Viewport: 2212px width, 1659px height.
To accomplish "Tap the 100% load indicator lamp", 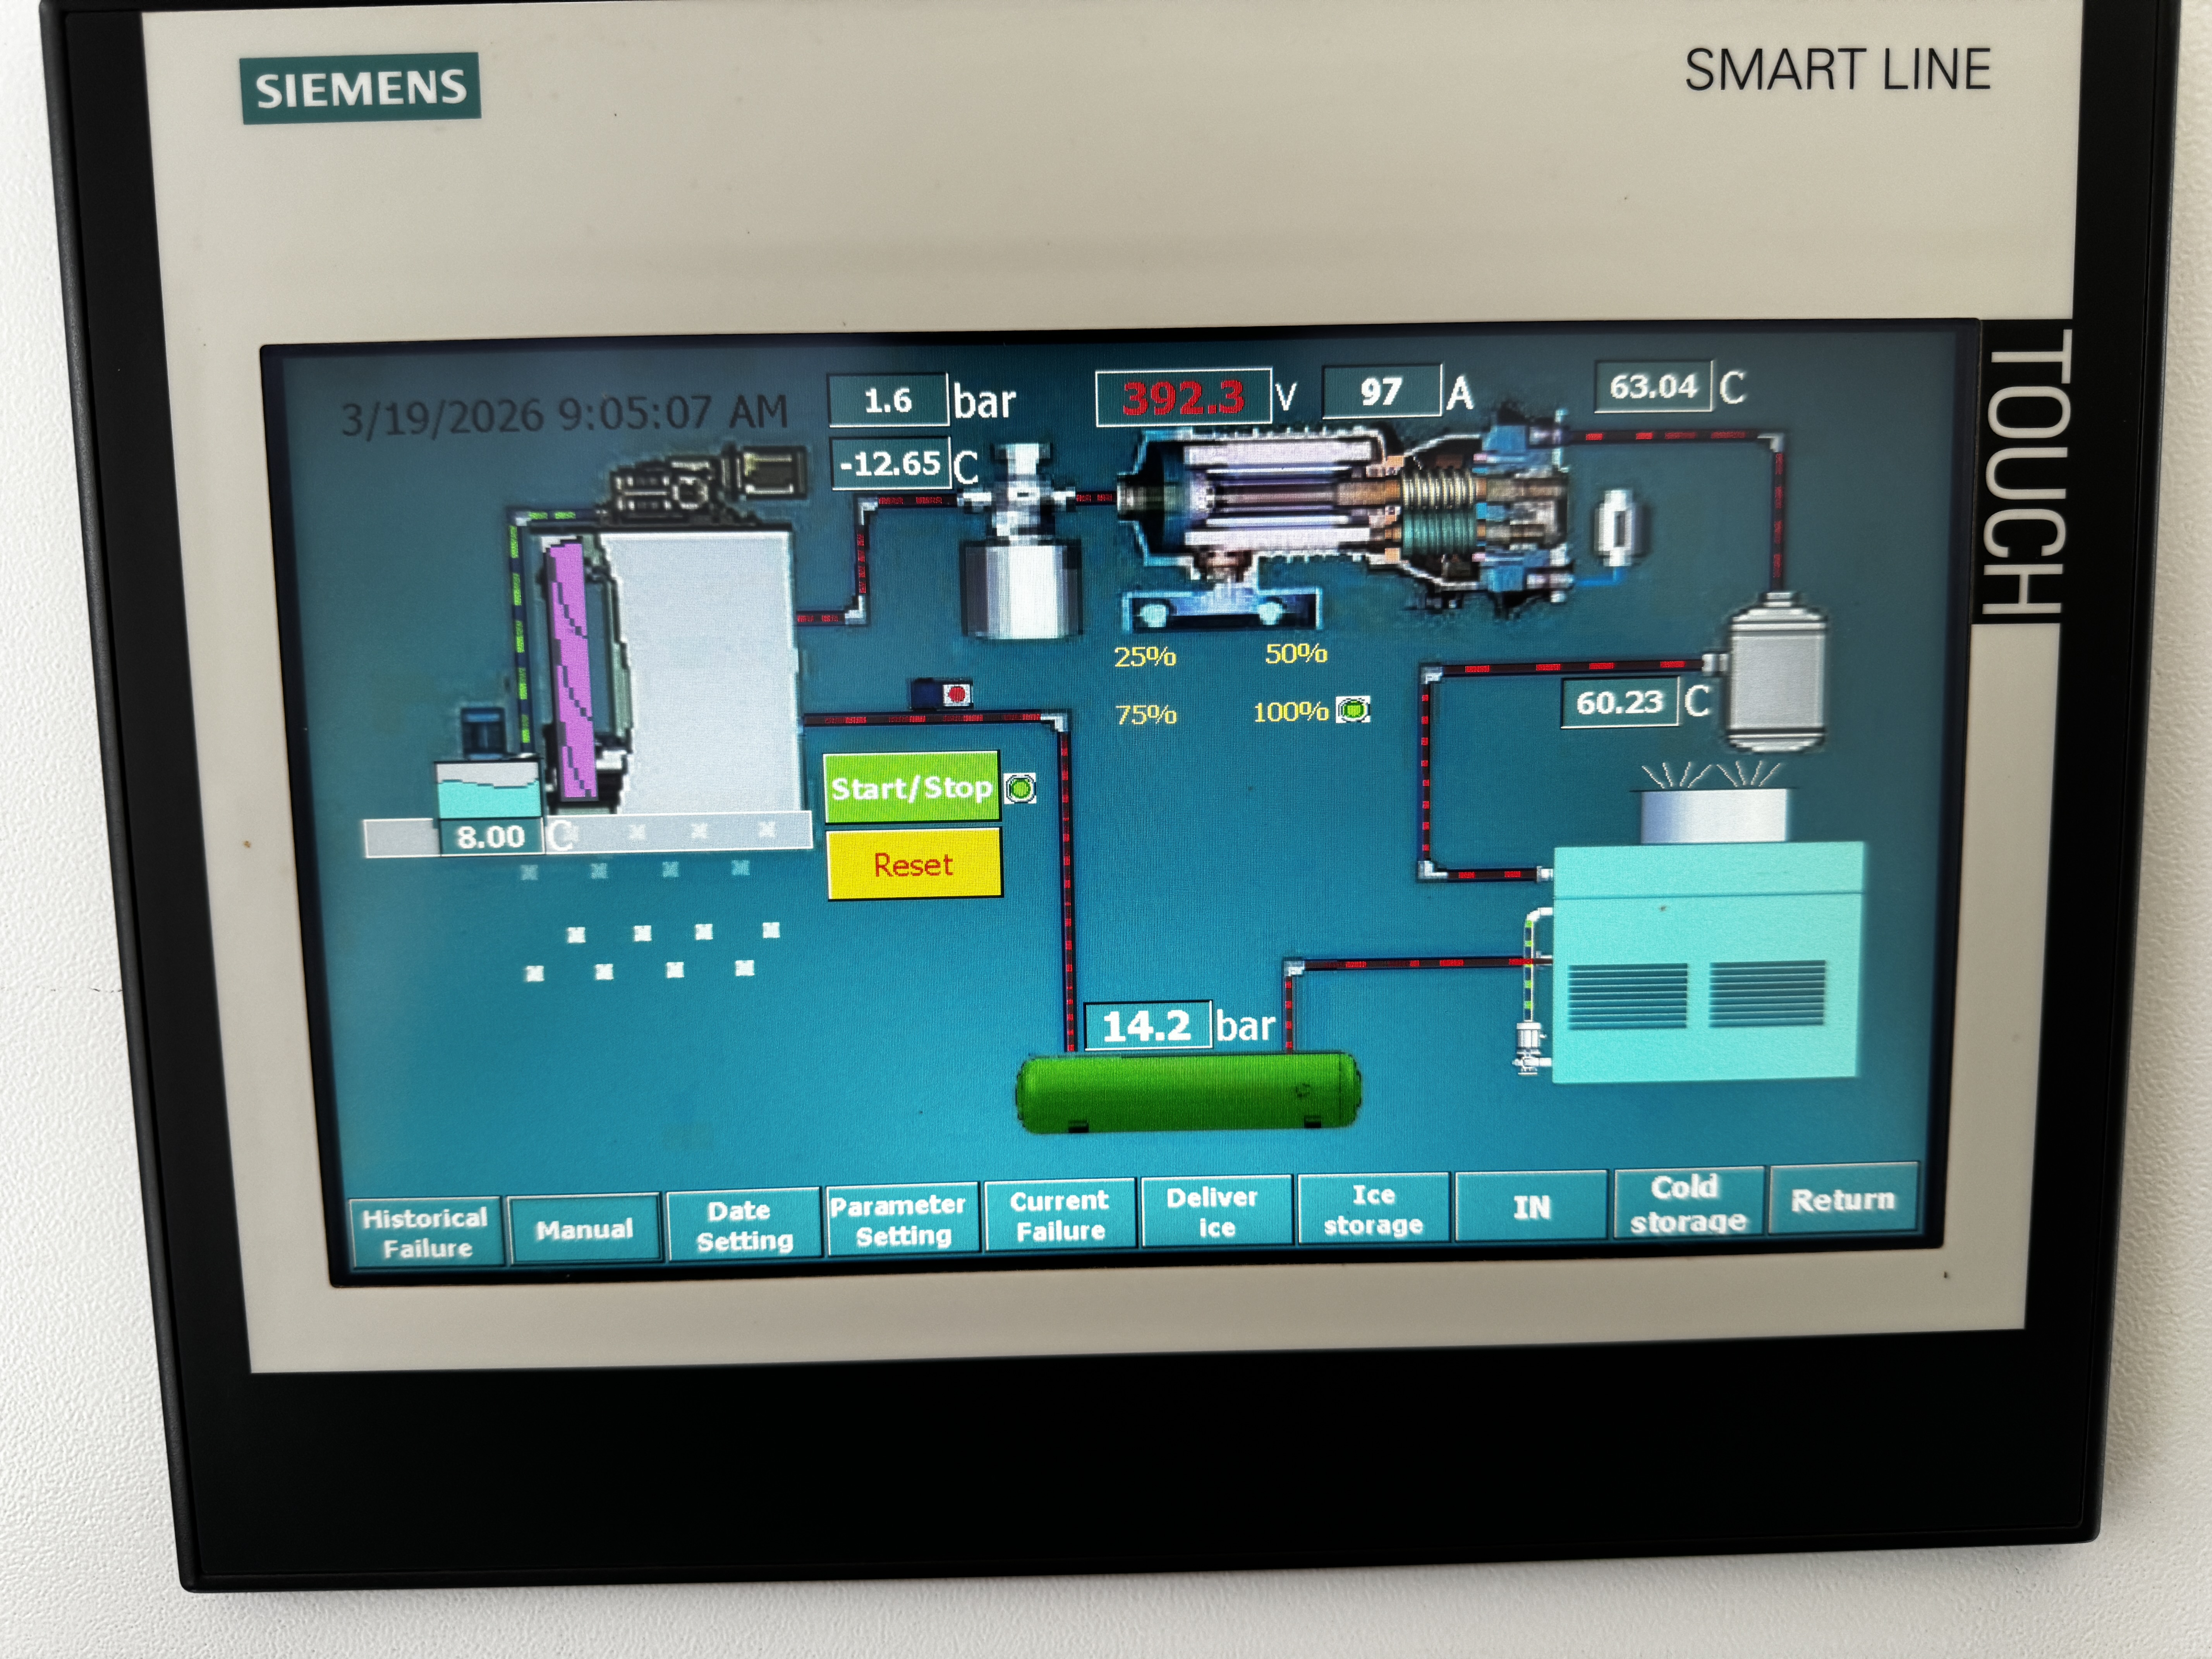I will (x=1353, y=710).
